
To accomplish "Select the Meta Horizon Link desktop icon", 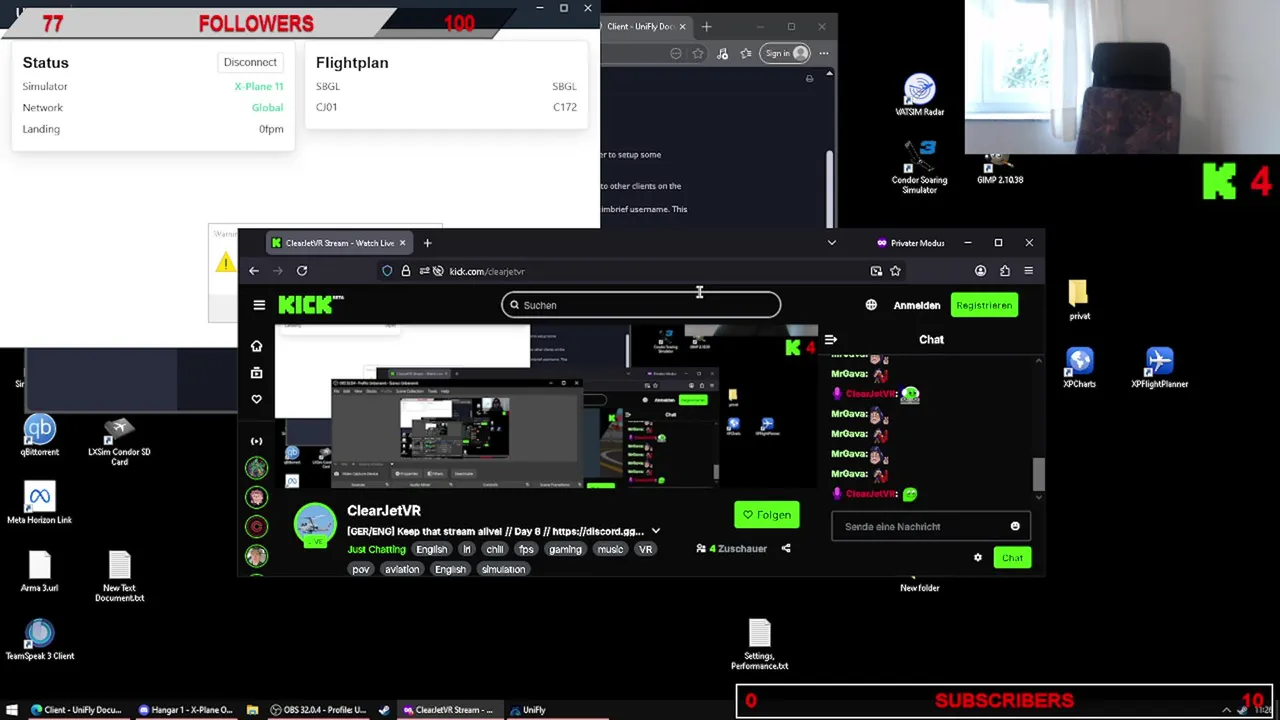I will tap(39, 504).
